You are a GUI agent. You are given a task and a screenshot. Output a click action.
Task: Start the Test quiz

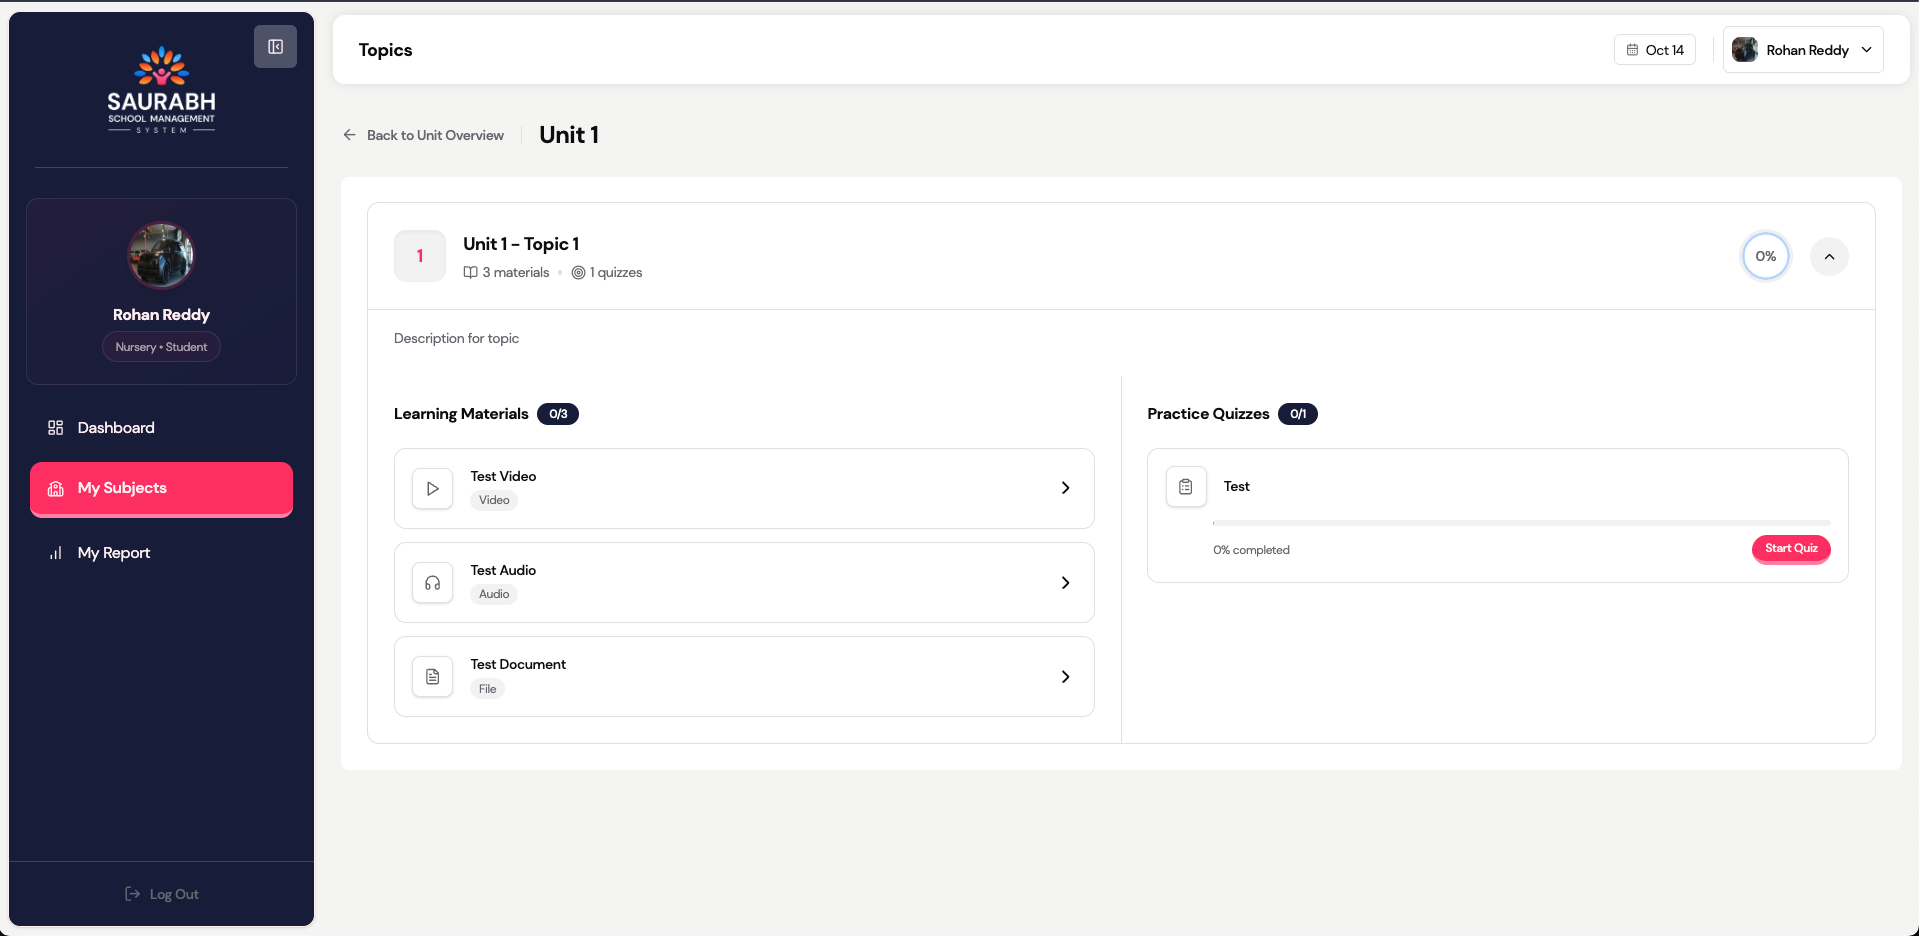point(1790,548)
